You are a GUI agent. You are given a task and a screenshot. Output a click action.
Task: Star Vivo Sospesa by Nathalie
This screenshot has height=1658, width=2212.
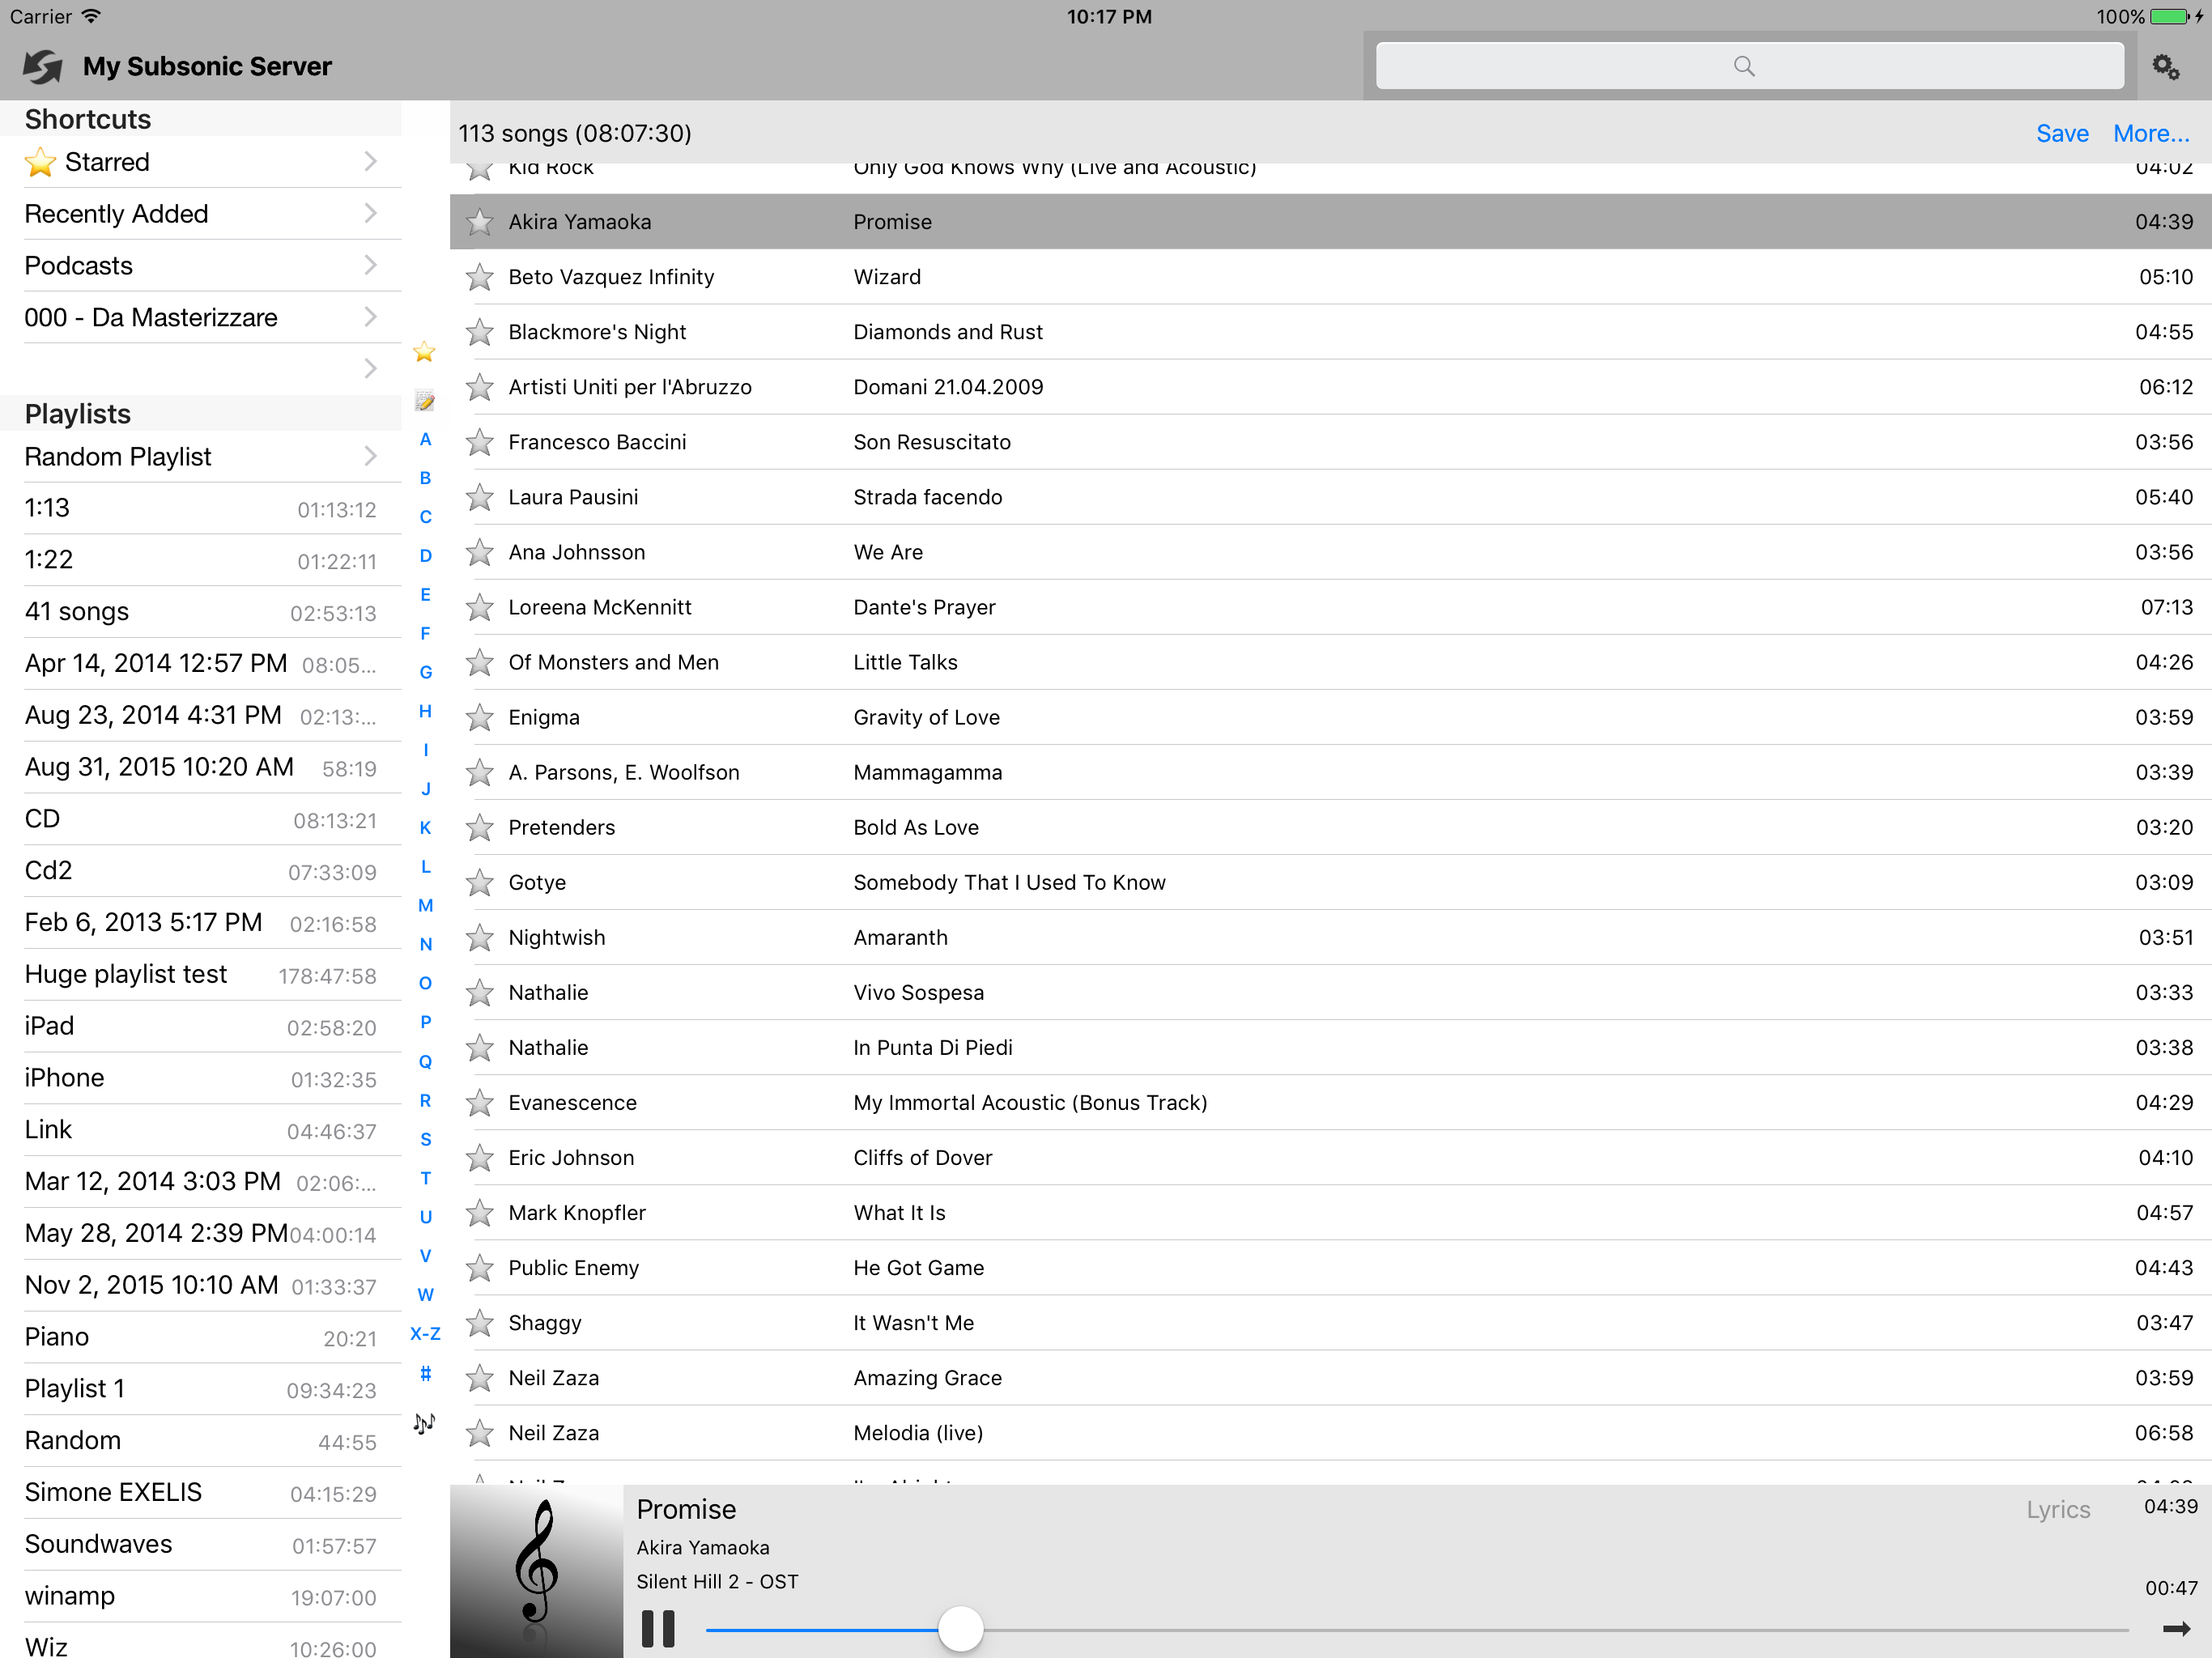coord(480,992)
